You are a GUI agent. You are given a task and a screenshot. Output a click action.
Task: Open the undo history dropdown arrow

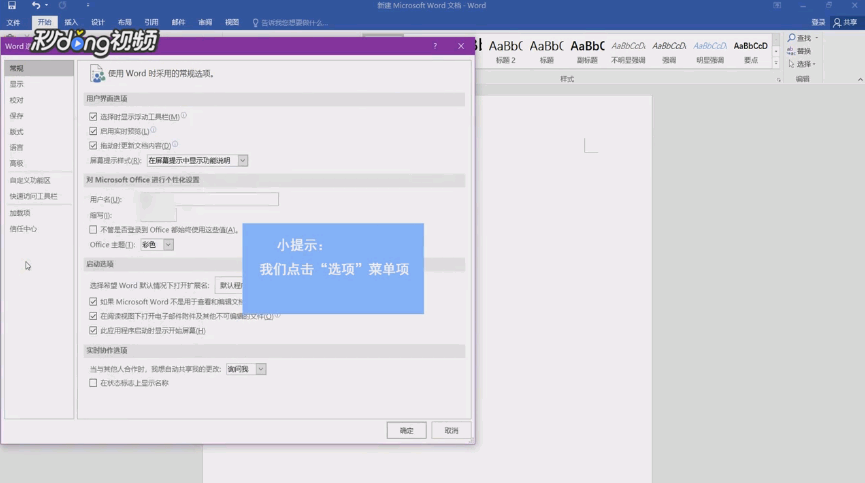(x=46, y=6)
